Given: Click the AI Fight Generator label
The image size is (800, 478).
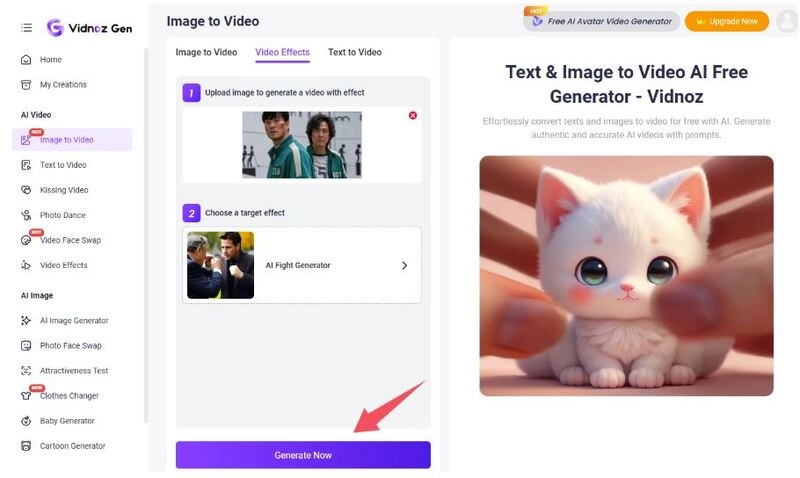Looking at the screenshot, I should tap(298, 265).
